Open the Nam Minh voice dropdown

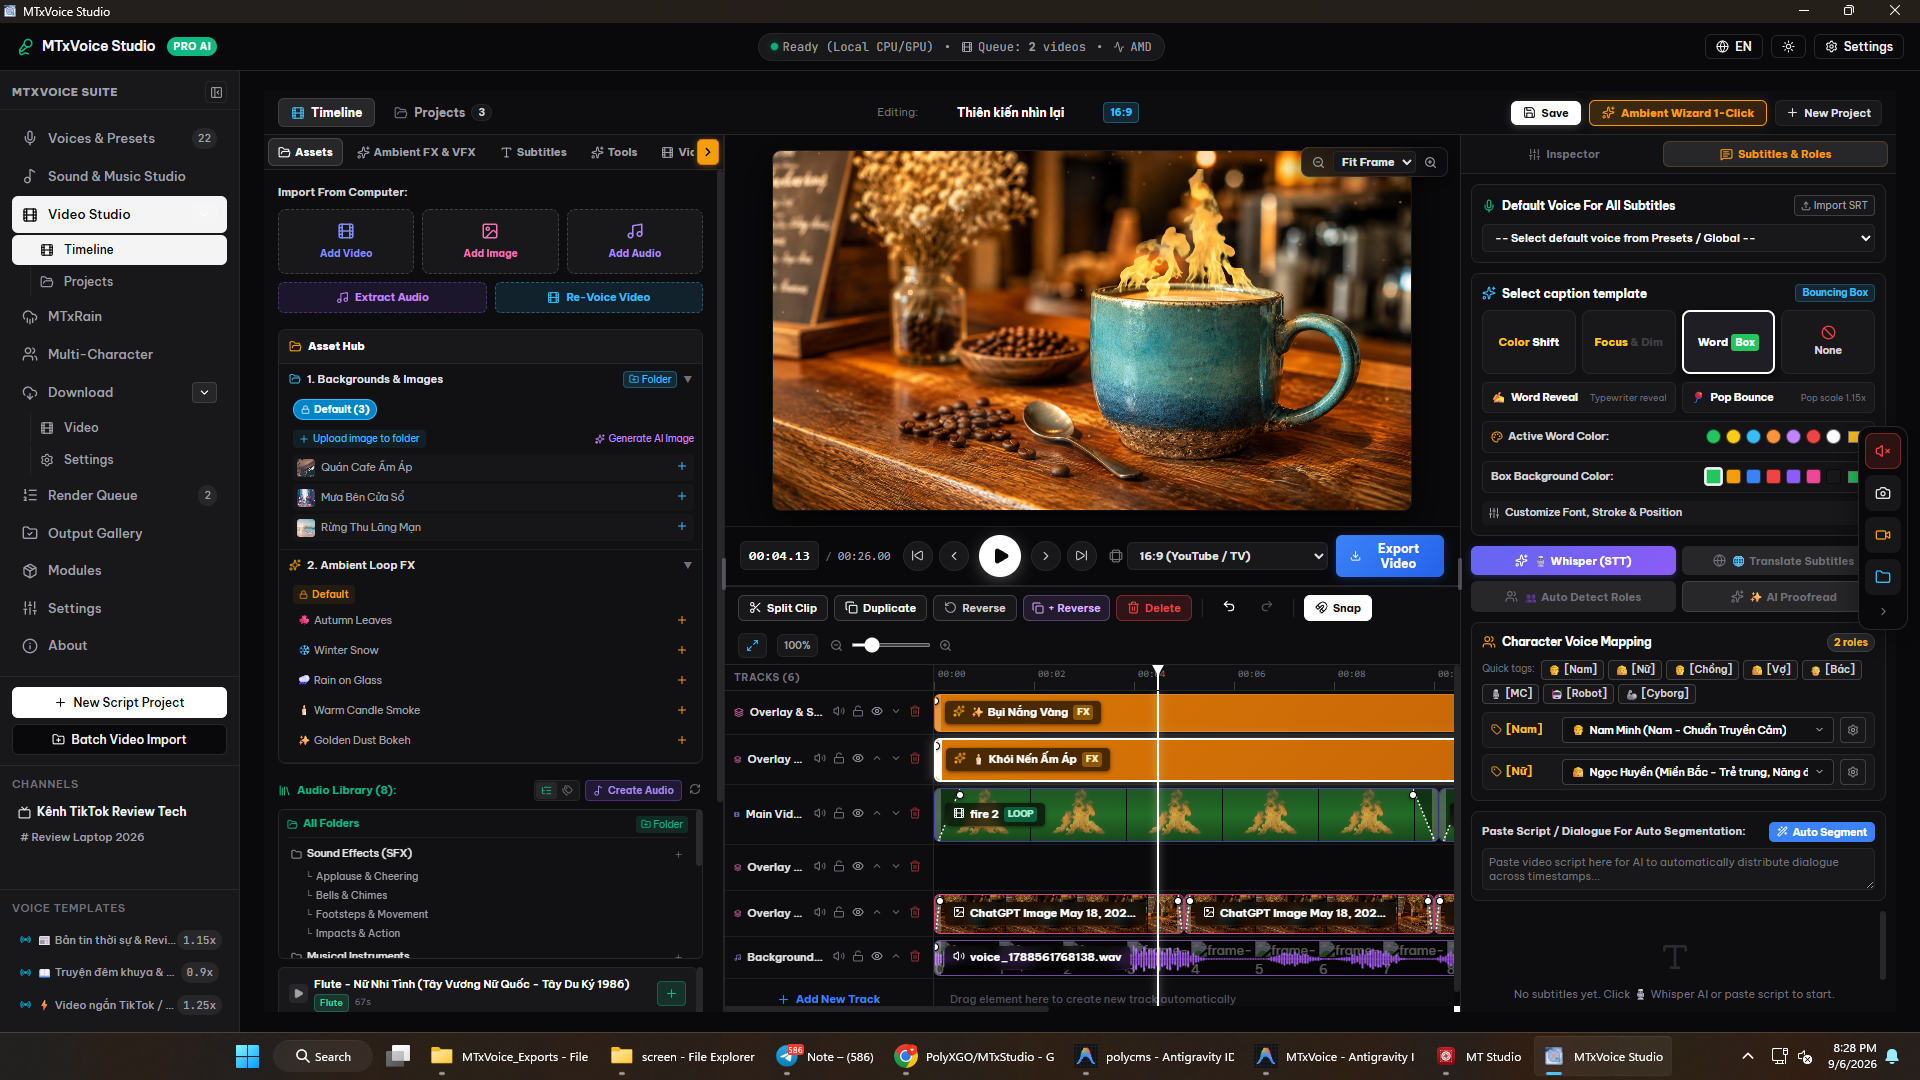coord(1697,730)
